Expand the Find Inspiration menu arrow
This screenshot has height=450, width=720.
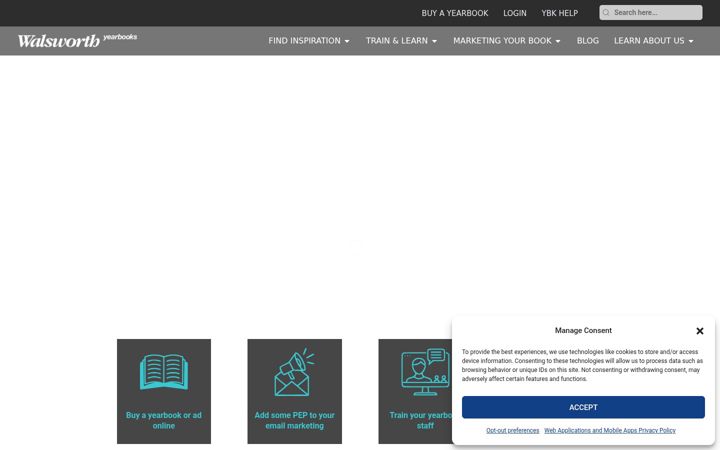(x=347, y=41)
